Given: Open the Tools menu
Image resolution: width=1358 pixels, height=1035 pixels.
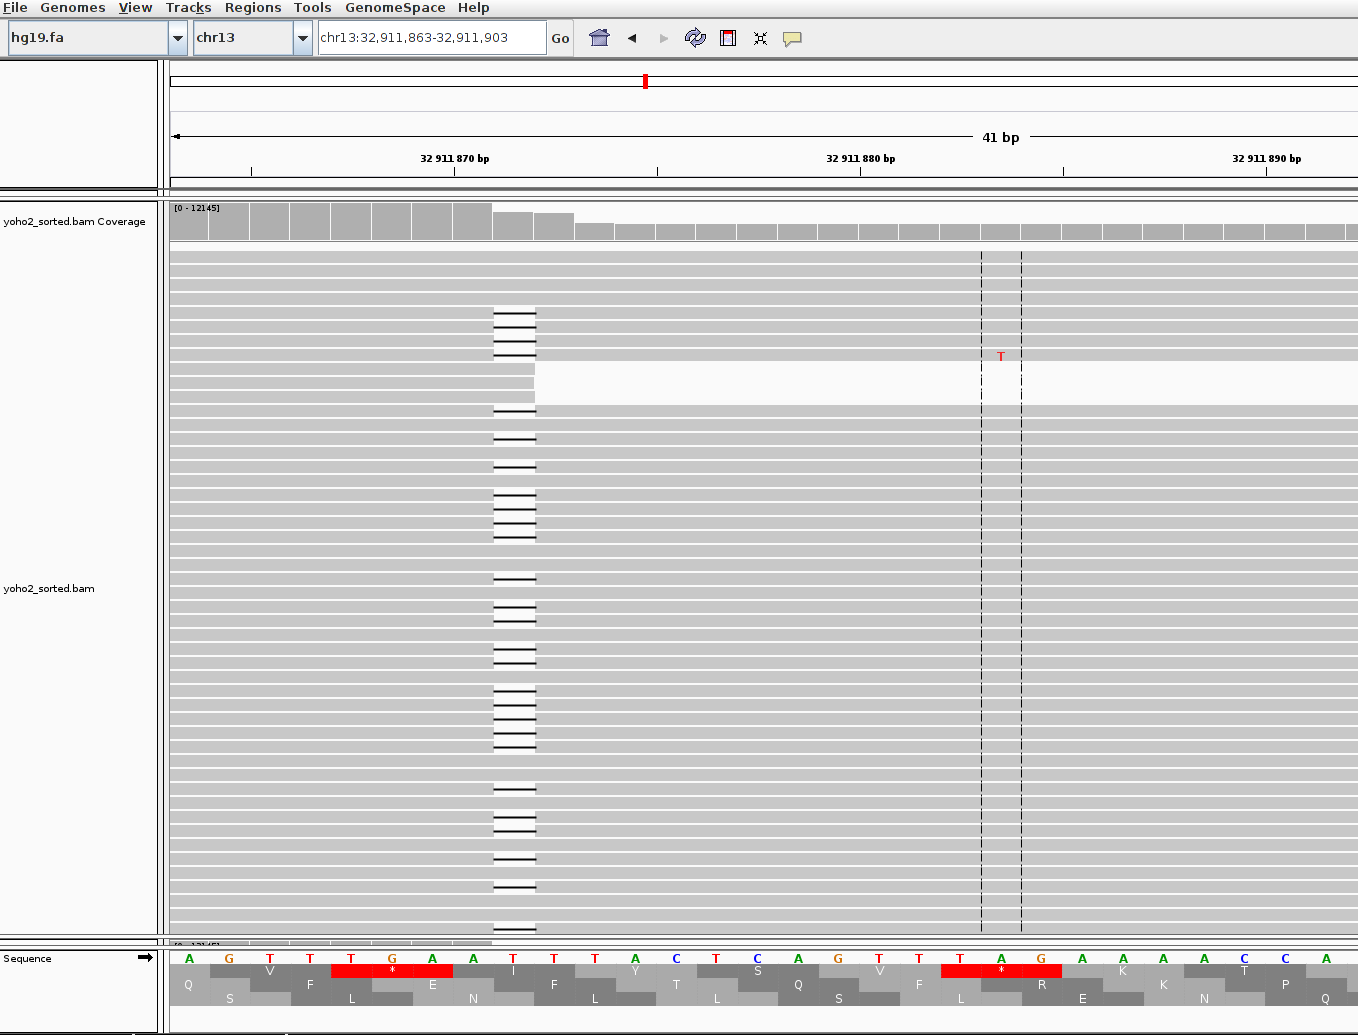Looking at the screenshot, I should [312, 8].
